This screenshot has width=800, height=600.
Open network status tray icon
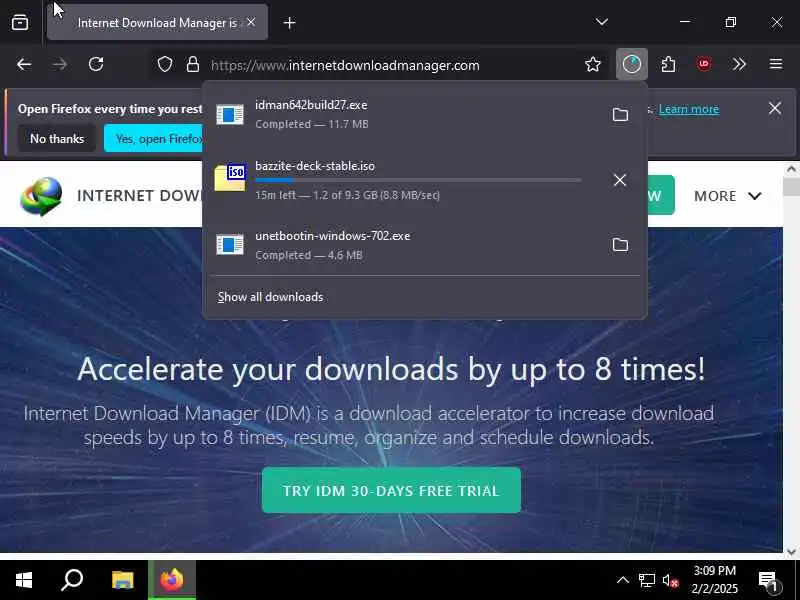646,580
